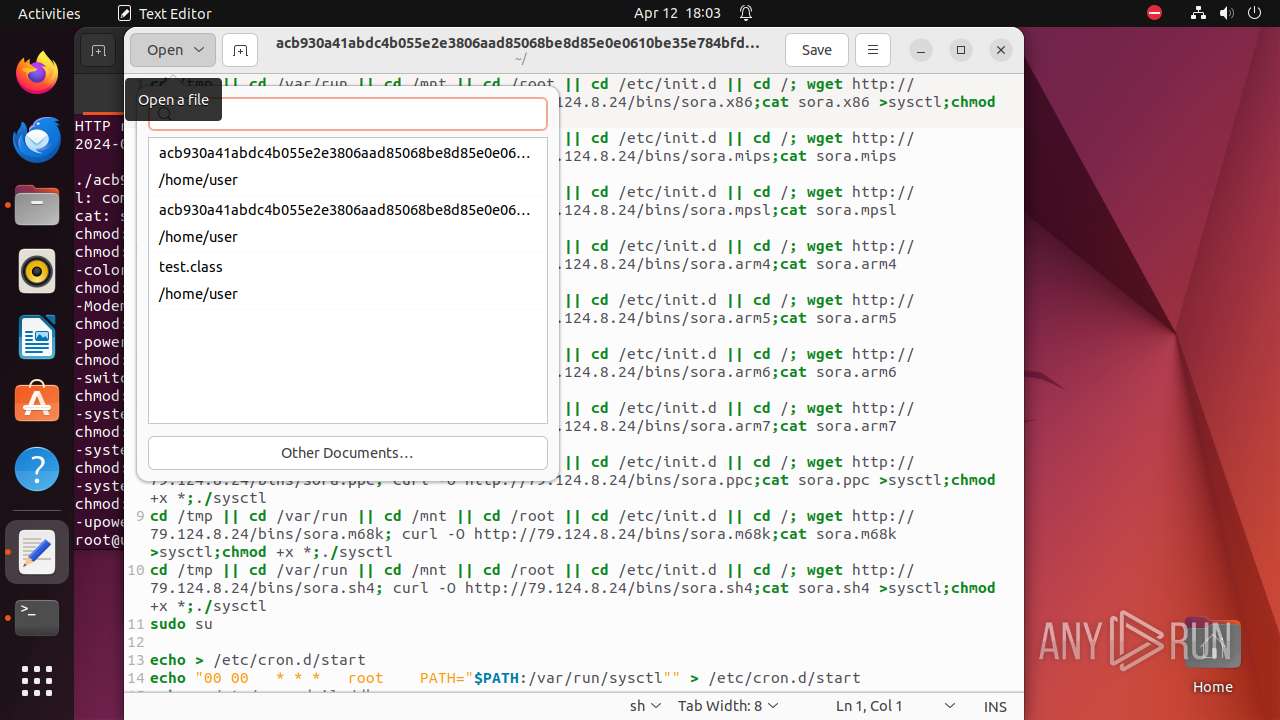Viewport: 1280px width, 720px height.
Task: Open Ubuntu Software store icon
Action: click(37, 403)
